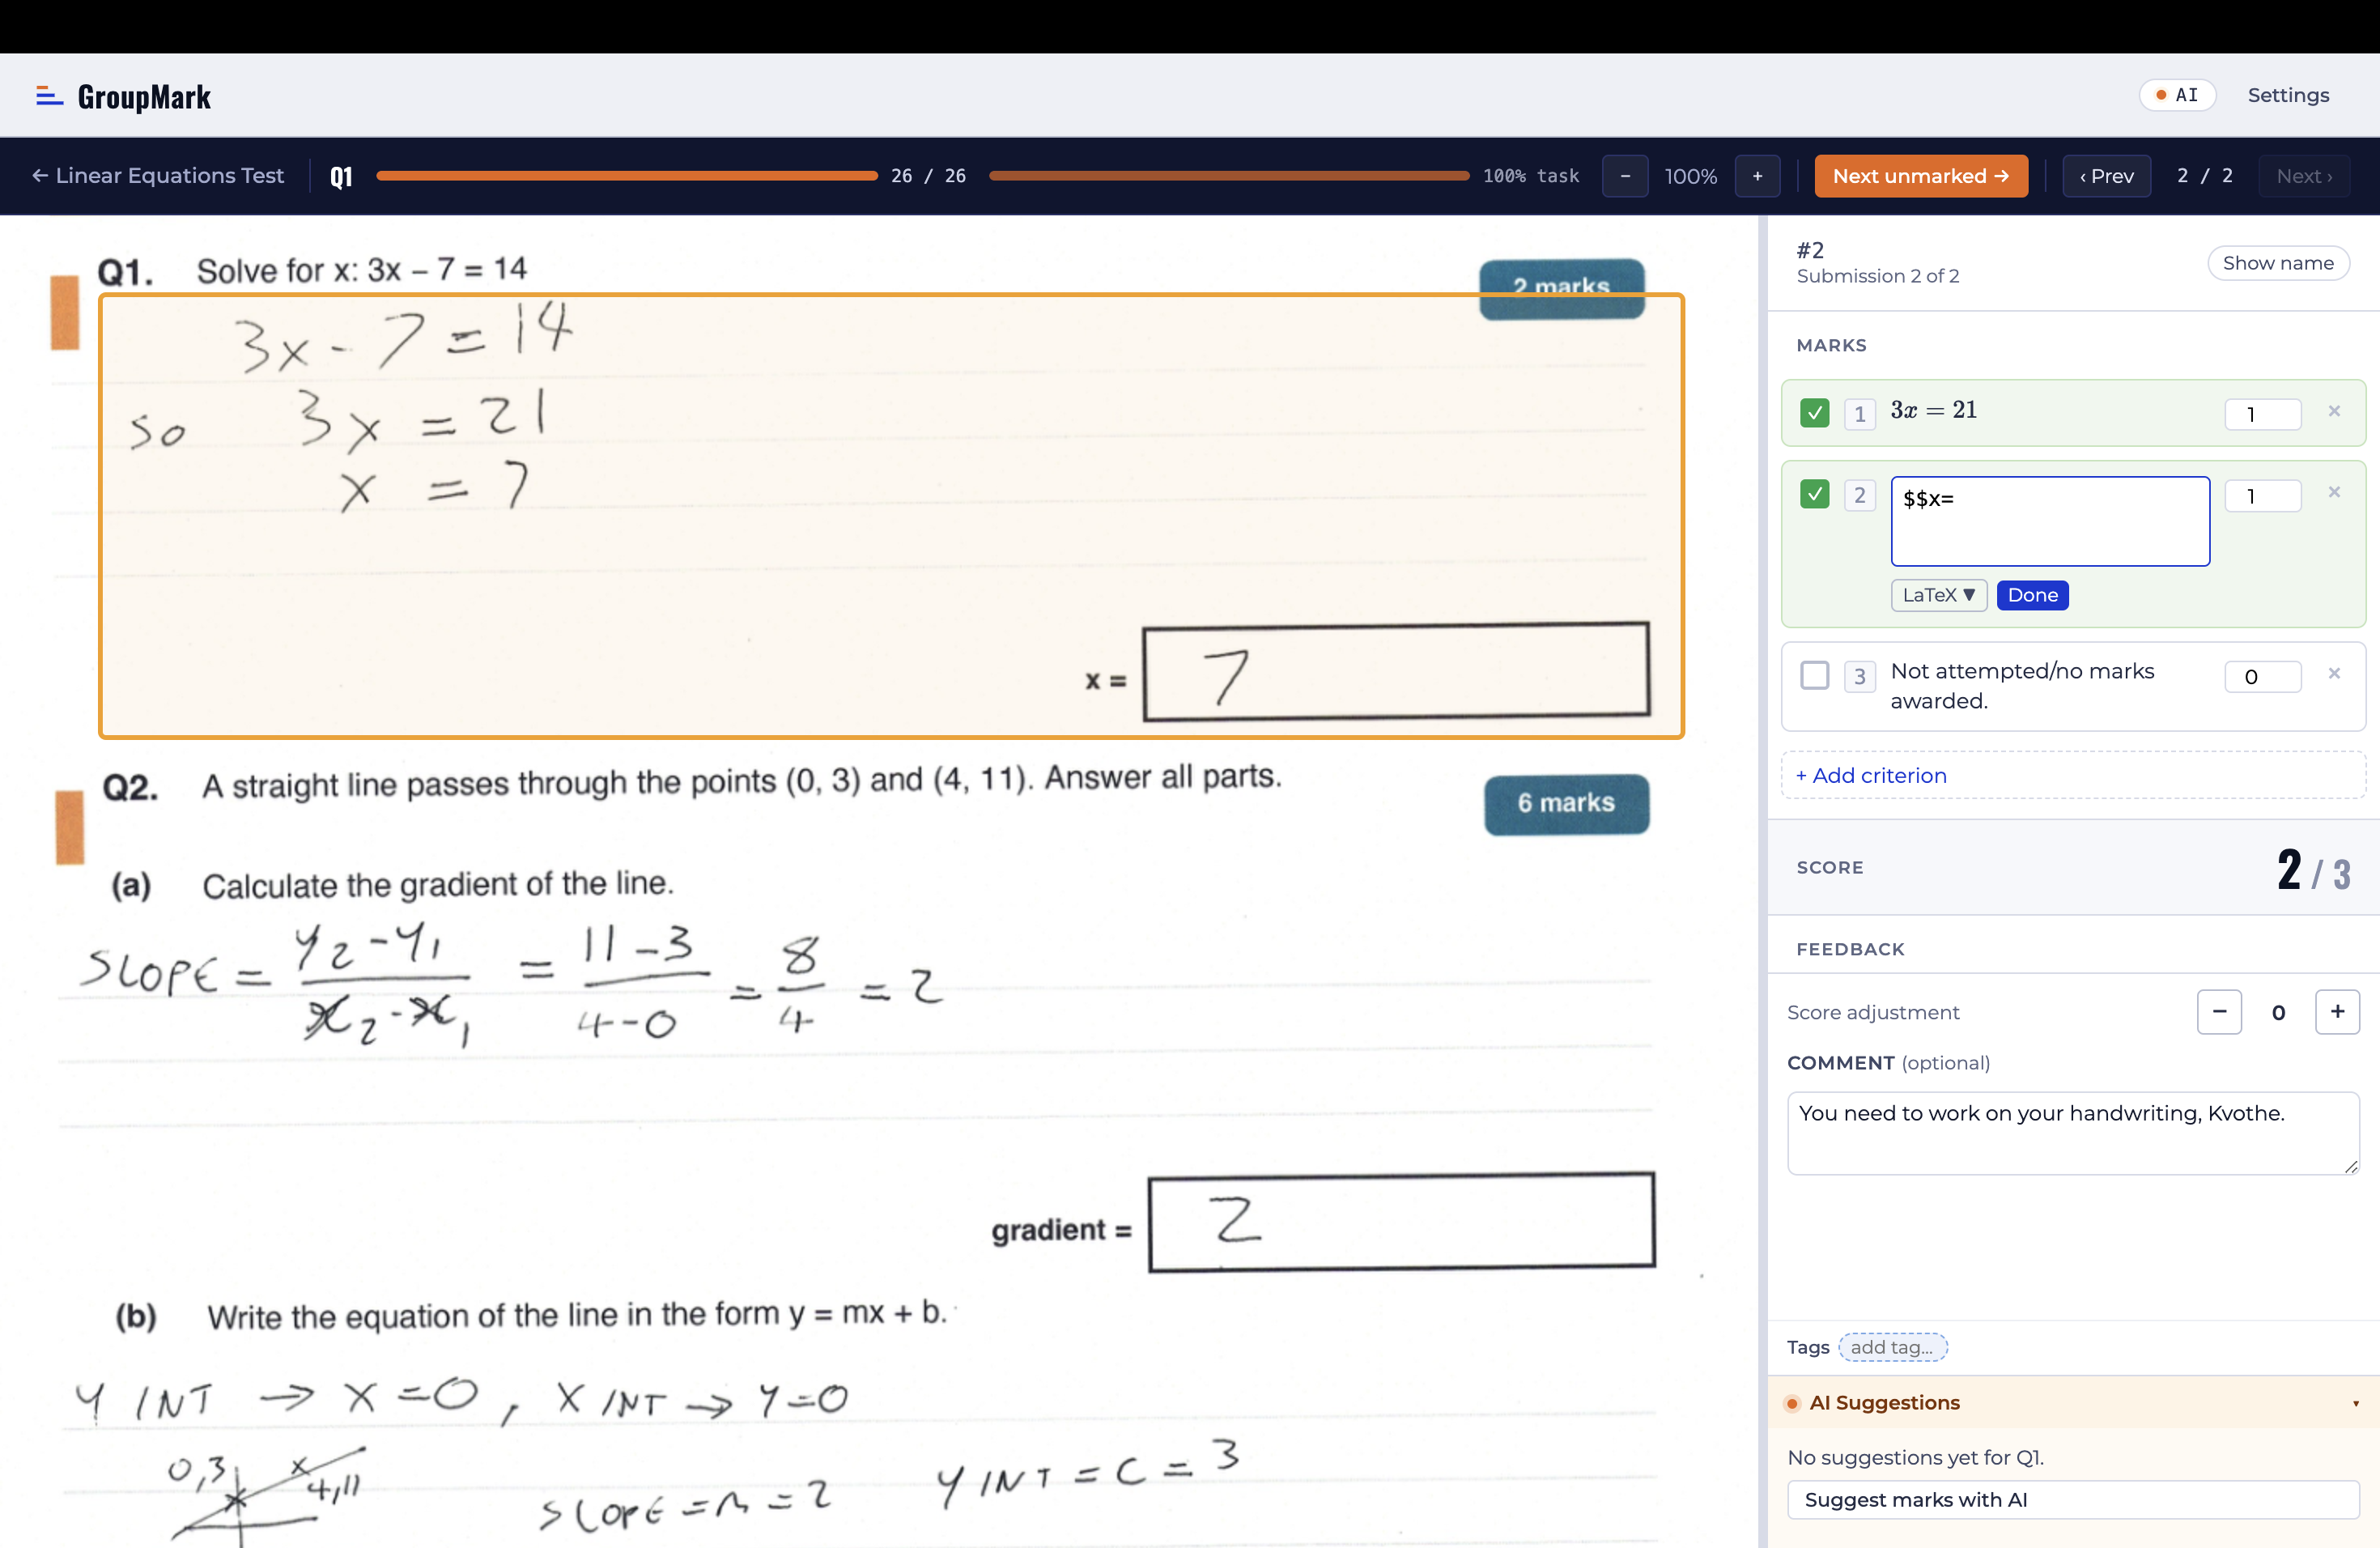Click the 100% task progress bar
The image size is (2380, 1548).
click(x=1228, y=176)
